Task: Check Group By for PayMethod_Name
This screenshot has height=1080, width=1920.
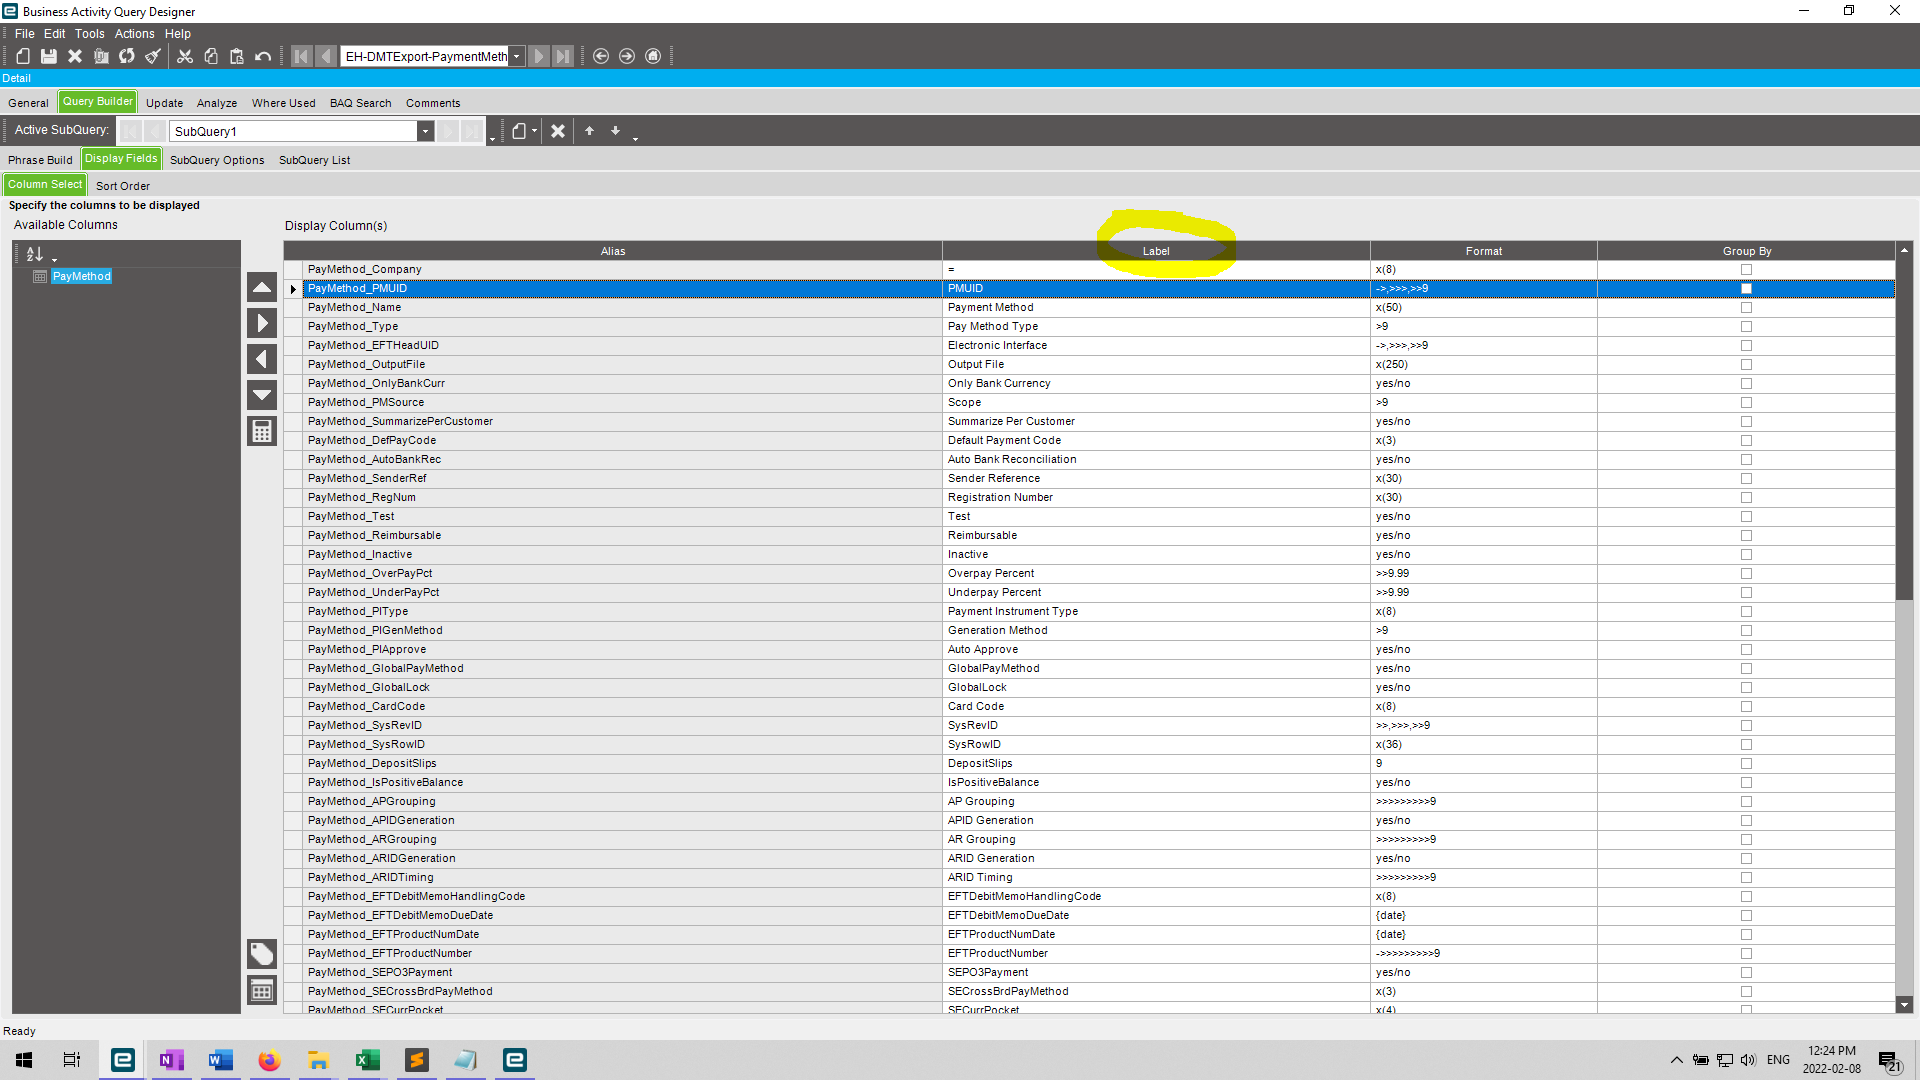Action: (x=1746, y=307)
